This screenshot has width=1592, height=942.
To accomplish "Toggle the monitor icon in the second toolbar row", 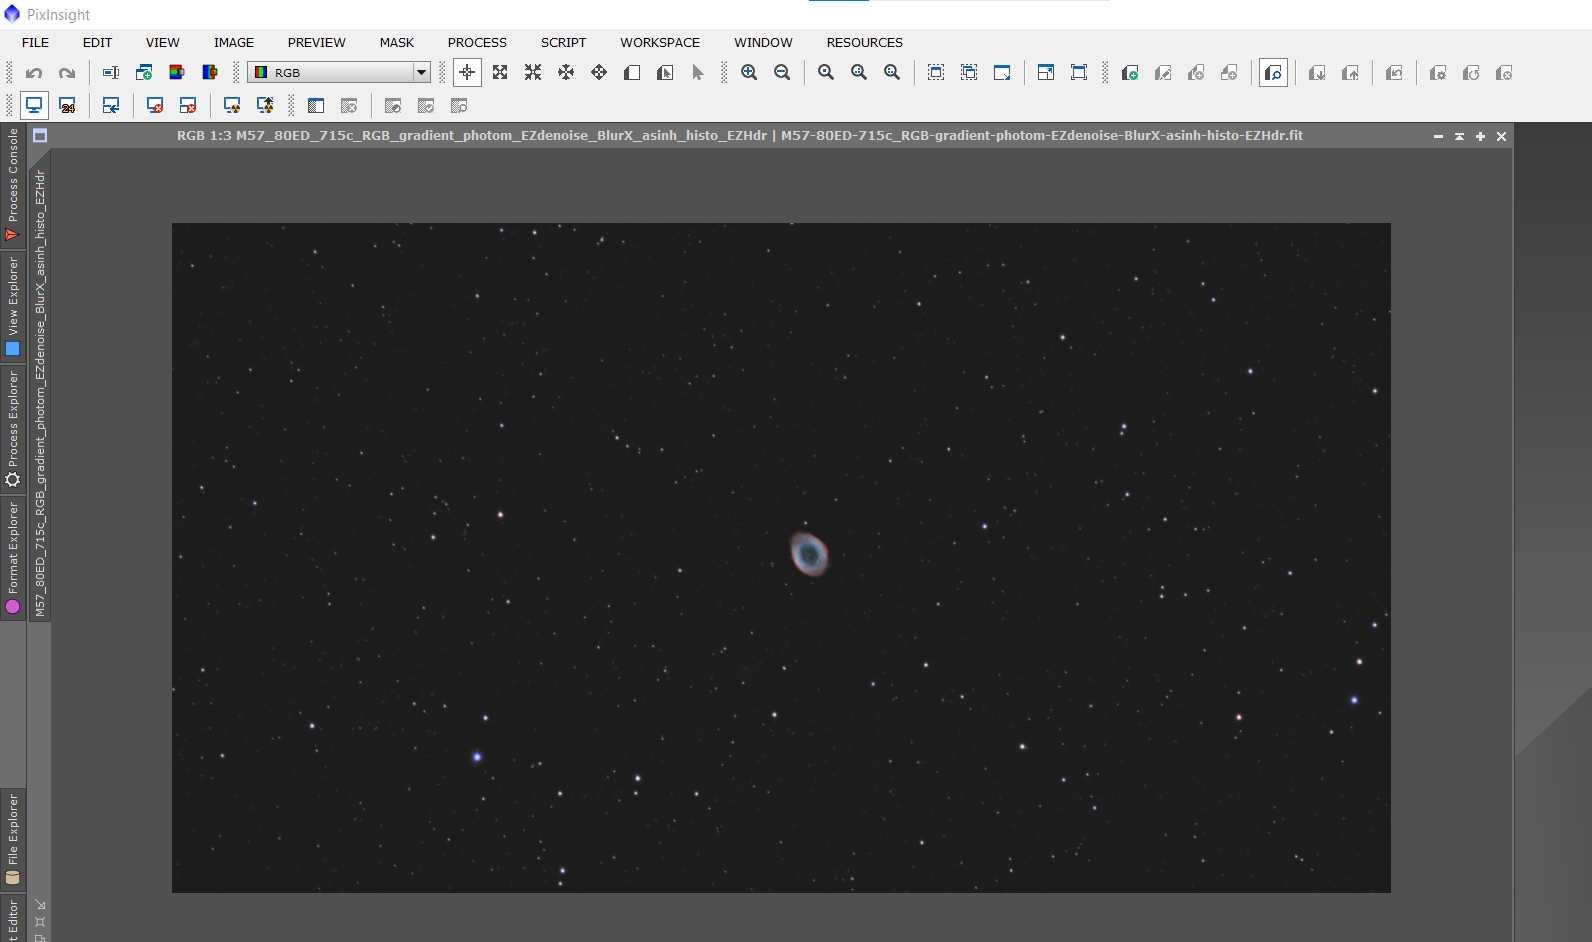I will 34,106.
